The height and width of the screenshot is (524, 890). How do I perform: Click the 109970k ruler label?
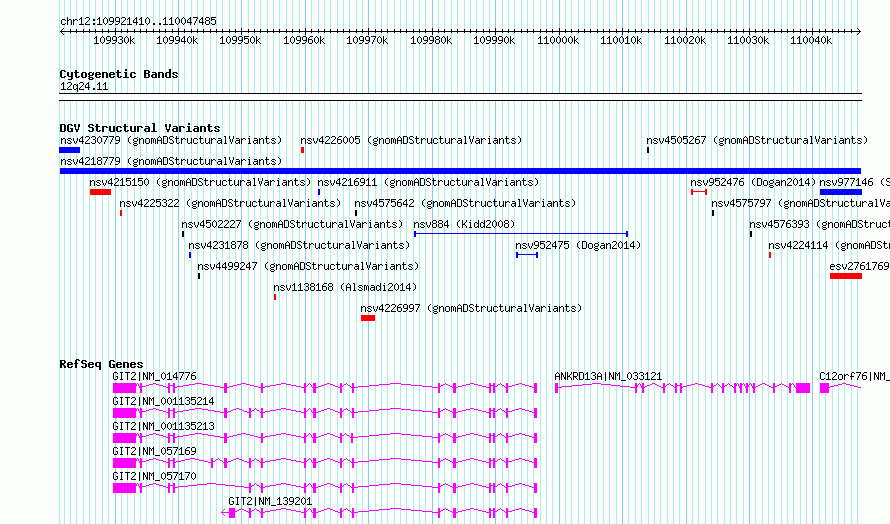367,40
